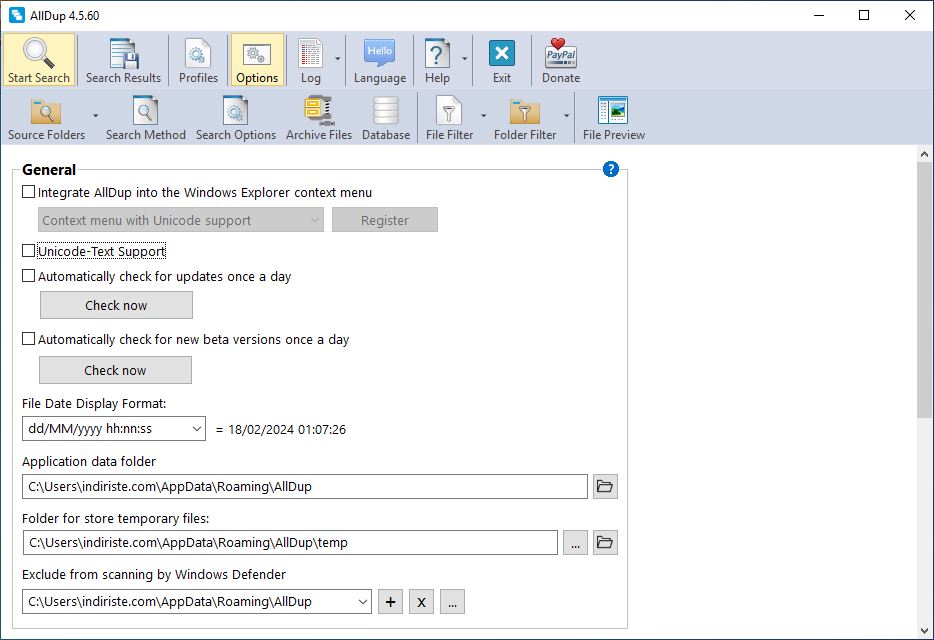
Task: Open the File Preview icon
Action: click(x=613, y=111)
